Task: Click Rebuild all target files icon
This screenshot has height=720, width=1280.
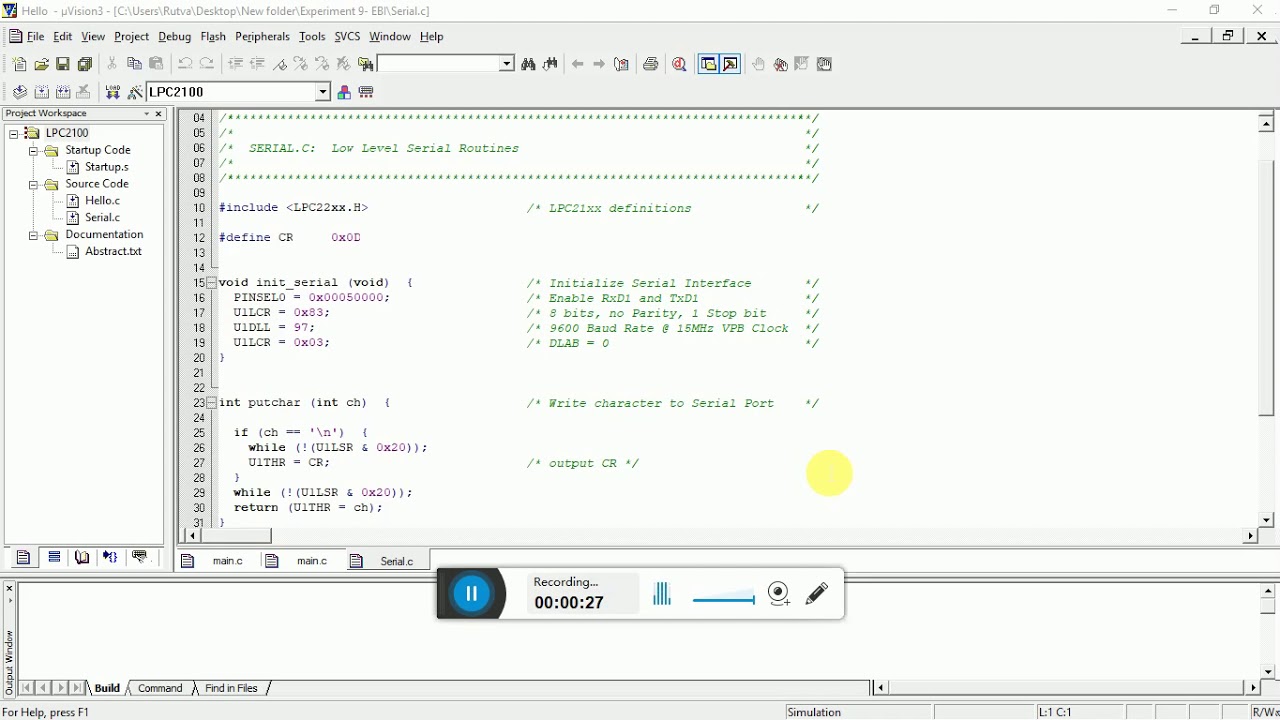Action: [x=63, y=92]
